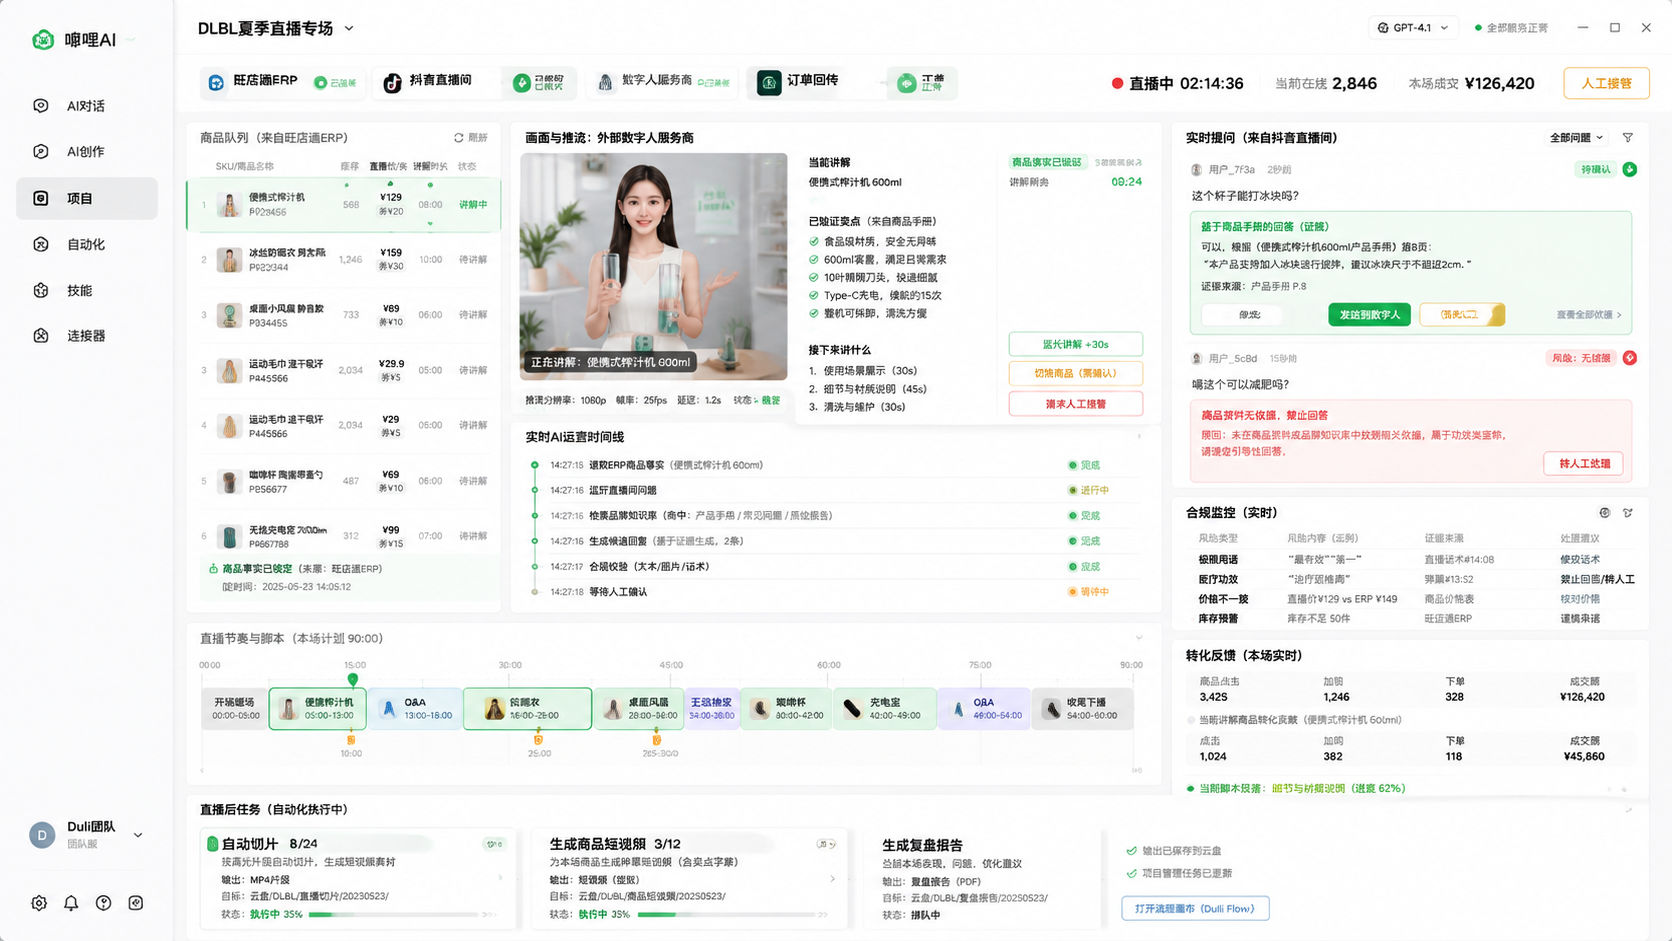Click the 转人工处理 button
Screen dimensions: 1672x941
pyautogui.click(x=1584, y=464)
